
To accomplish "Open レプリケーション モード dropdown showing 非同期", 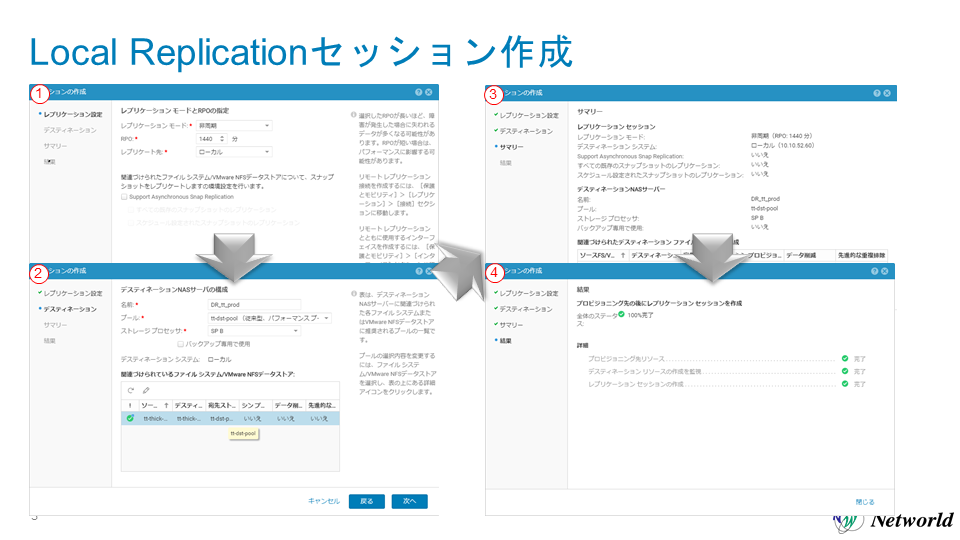I will pyautogui.click(x=234, y=126).
